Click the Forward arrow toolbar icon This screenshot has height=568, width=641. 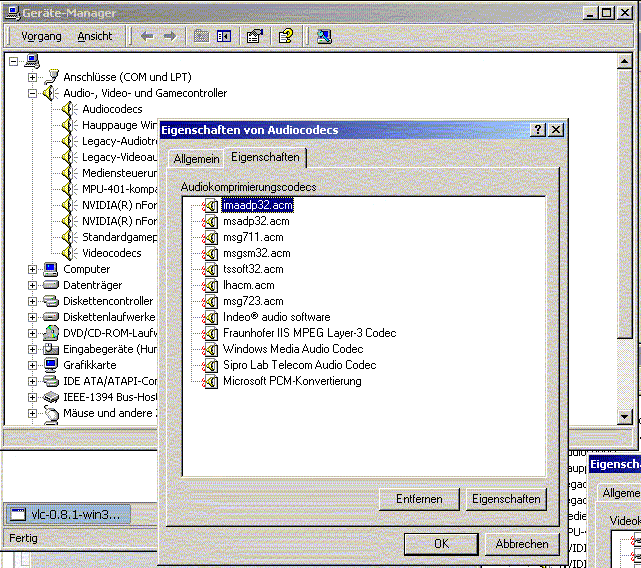point(170,36)
